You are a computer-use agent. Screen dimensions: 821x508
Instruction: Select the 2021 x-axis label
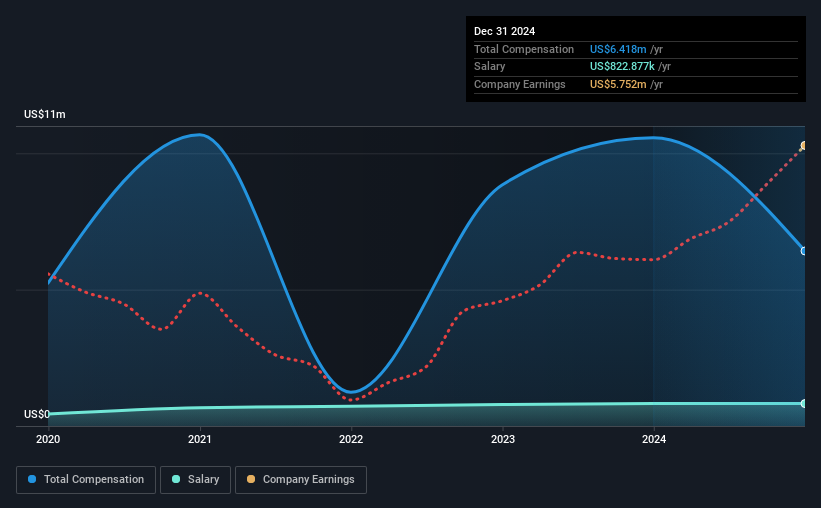[x=199, y=439]
